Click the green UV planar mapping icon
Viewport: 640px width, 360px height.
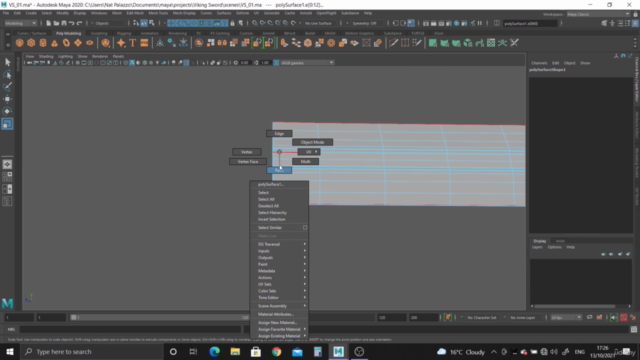[x=433, y=43]
